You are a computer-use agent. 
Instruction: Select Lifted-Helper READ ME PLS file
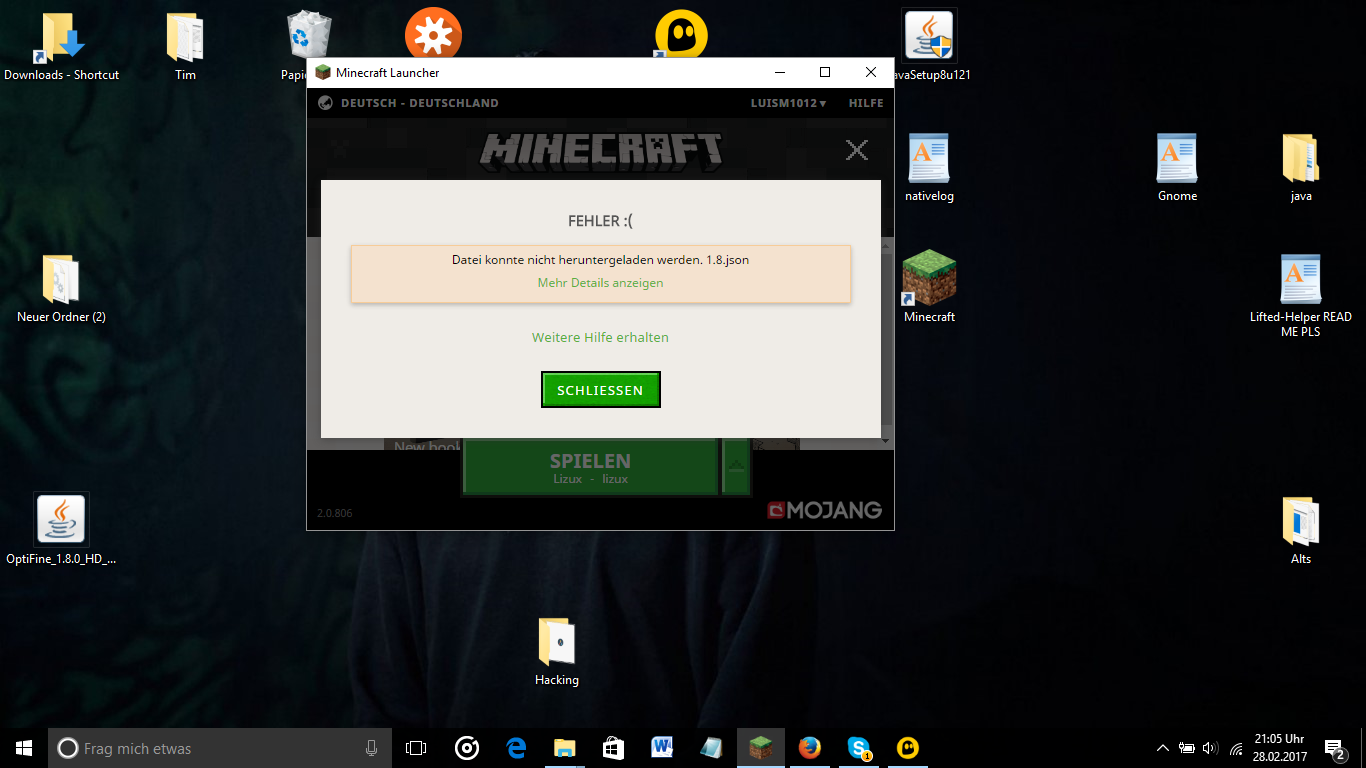pos(1301,295)
